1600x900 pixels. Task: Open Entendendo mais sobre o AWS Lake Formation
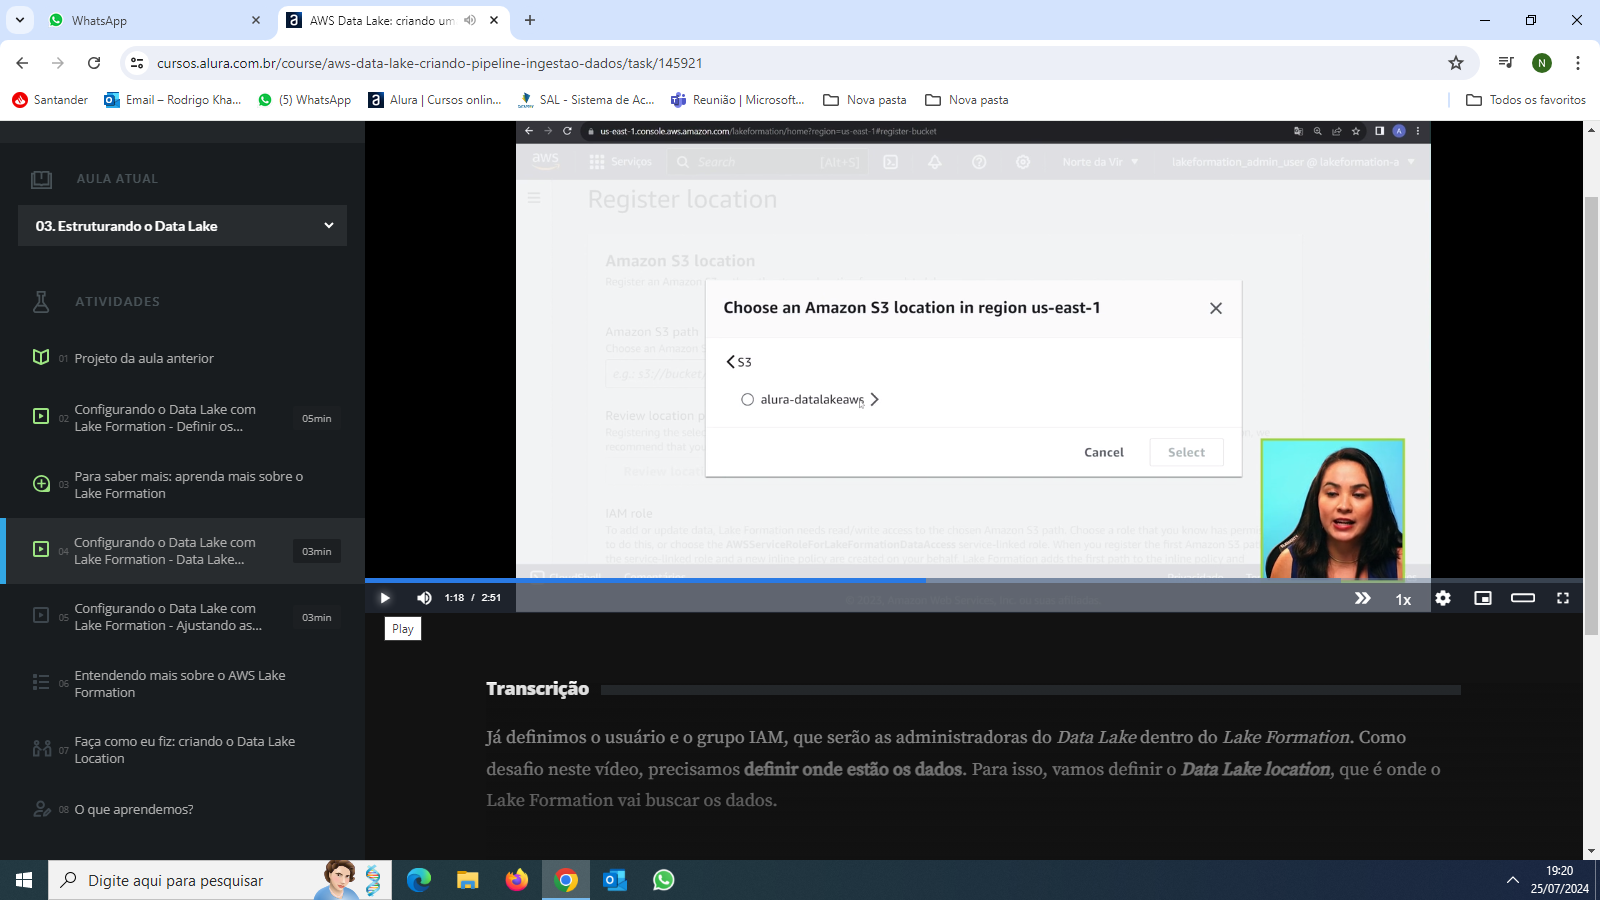point(183,684)
